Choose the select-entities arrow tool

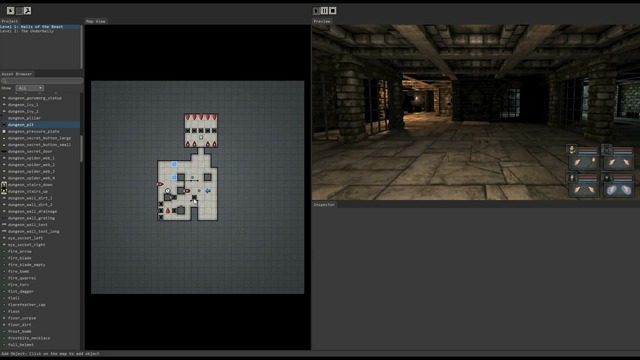(10, 11)
